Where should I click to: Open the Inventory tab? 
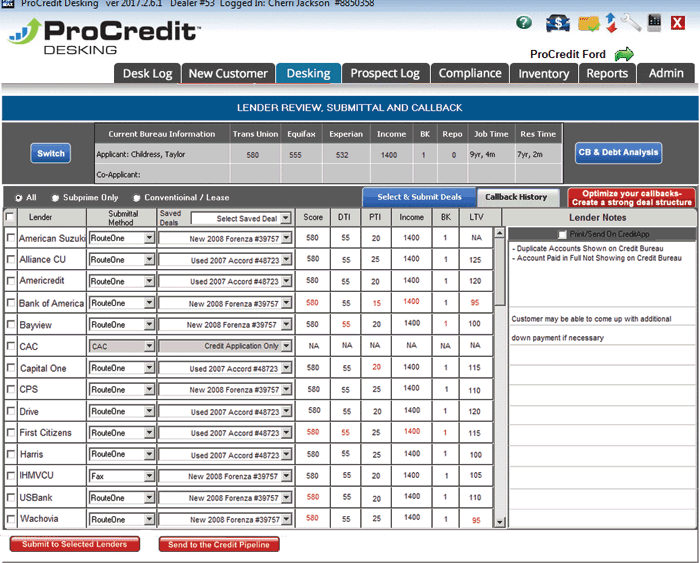[x=544, y=73]
